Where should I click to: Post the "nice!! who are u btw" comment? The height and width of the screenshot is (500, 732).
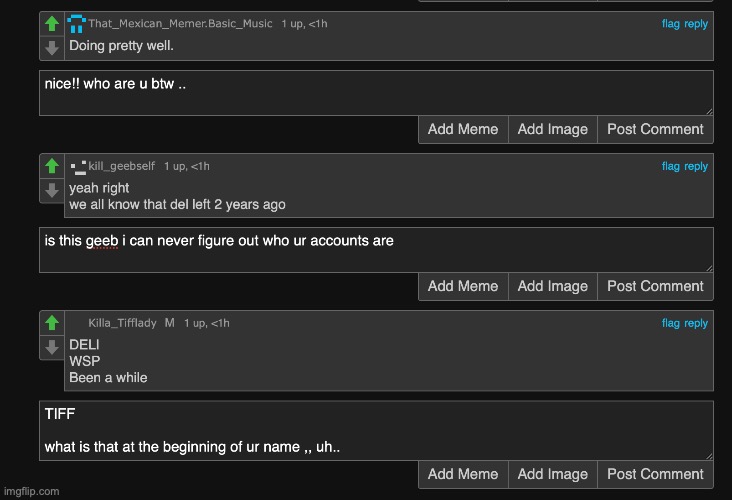point(655,129)
